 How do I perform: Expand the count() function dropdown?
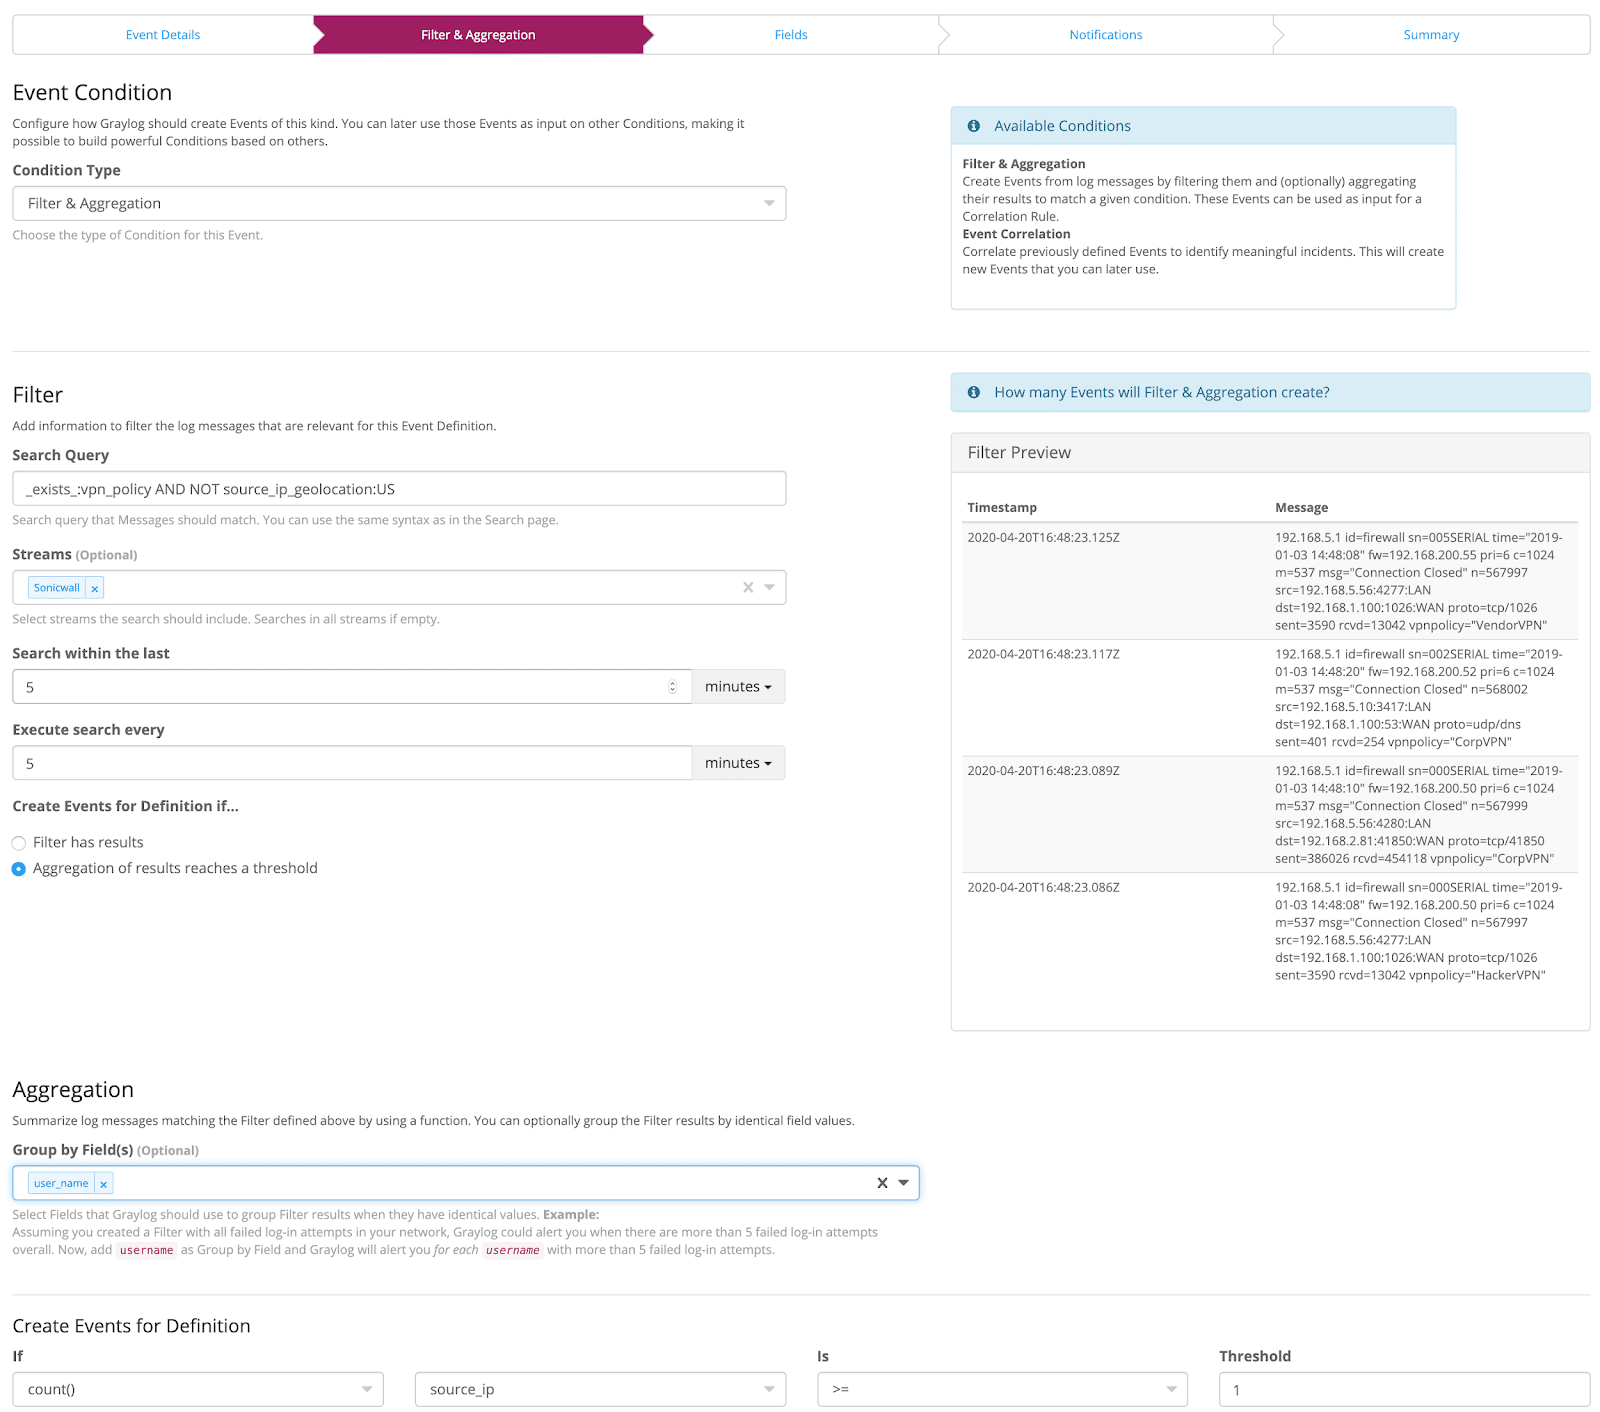(x=198, y=1389)
